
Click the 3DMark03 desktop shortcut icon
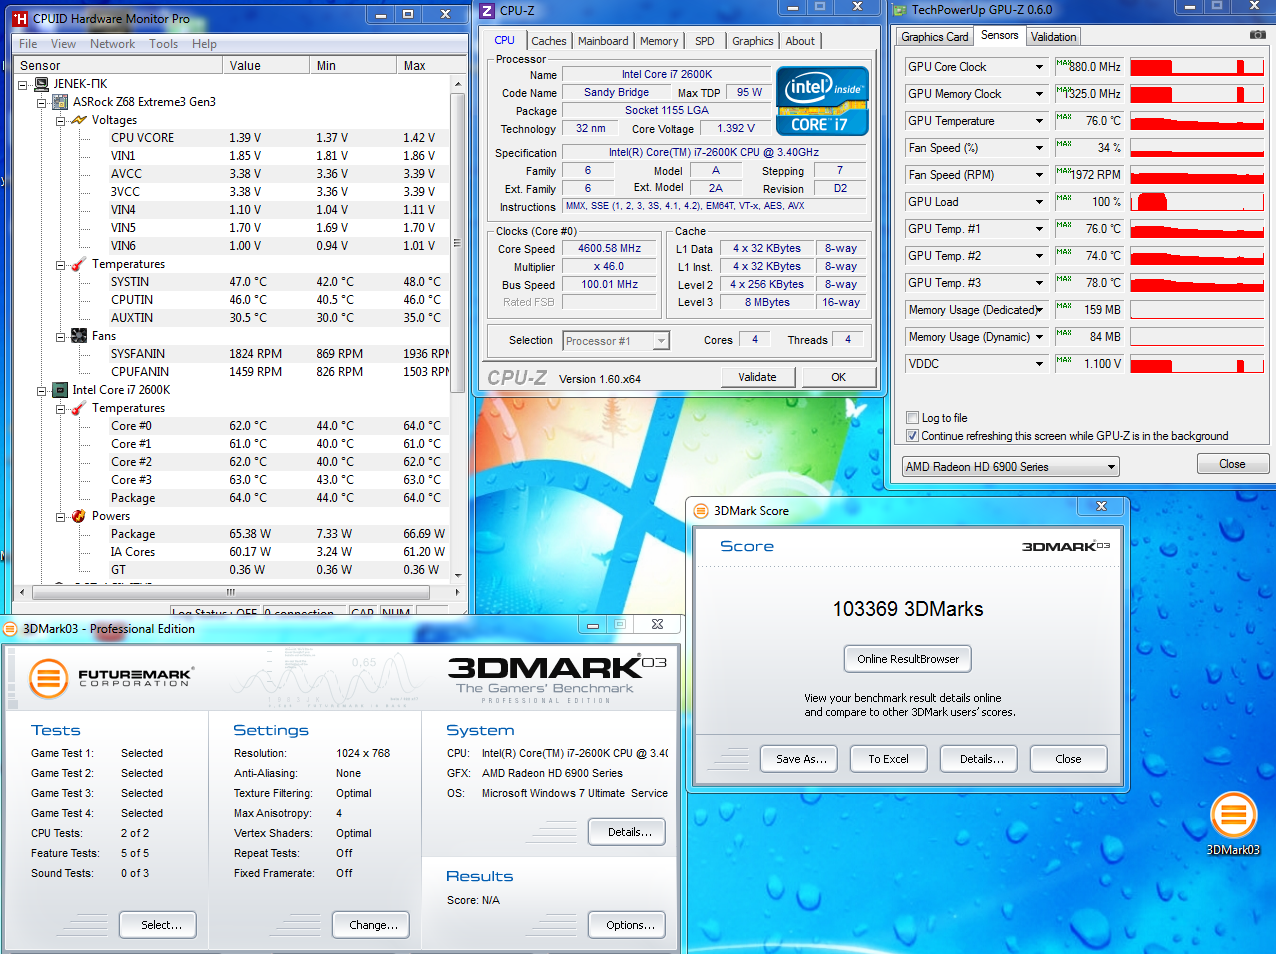pos(1233,816)
